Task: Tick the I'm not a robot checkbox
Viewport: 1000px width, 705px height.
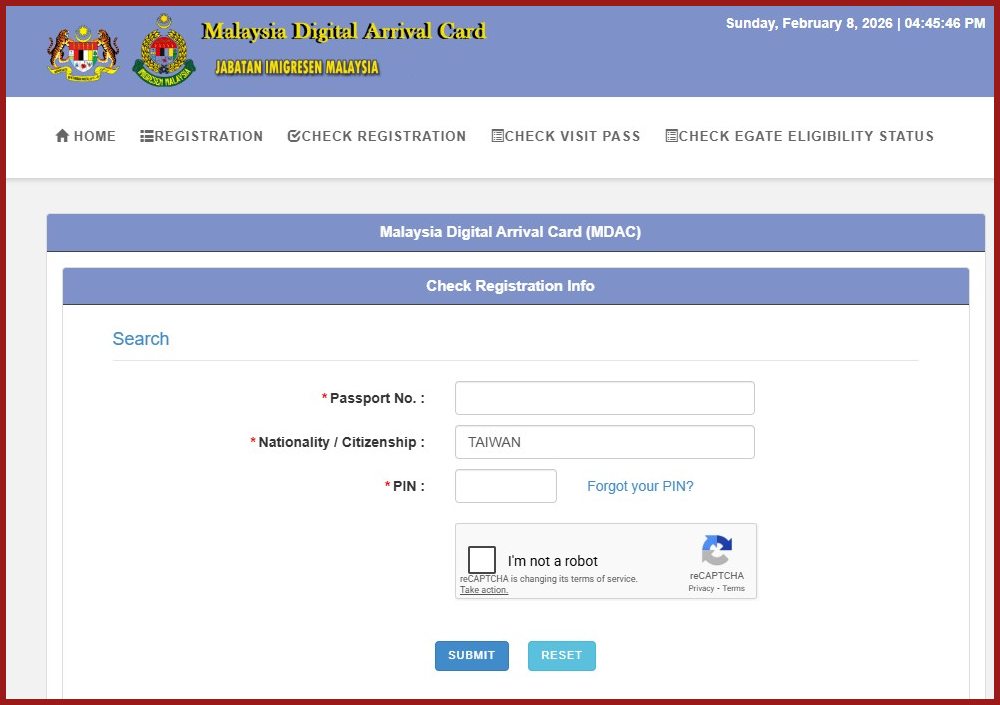Action: point(482,560)
